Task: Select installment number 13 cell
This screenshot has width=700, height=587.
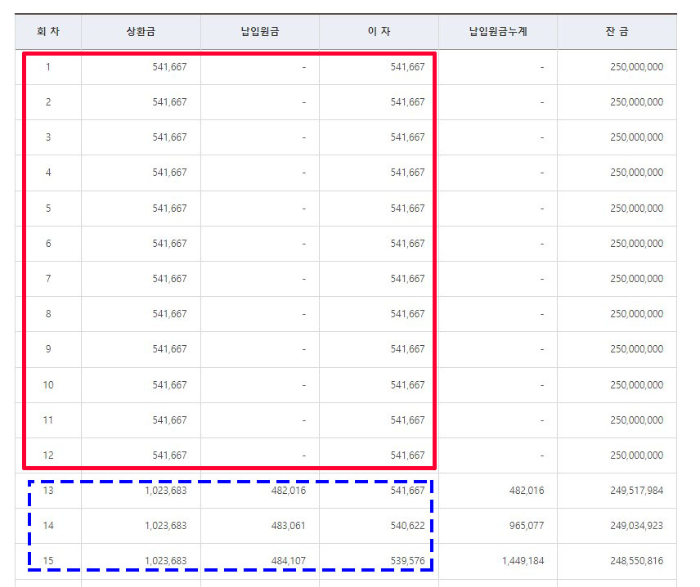Action: [x=48, y=491]
